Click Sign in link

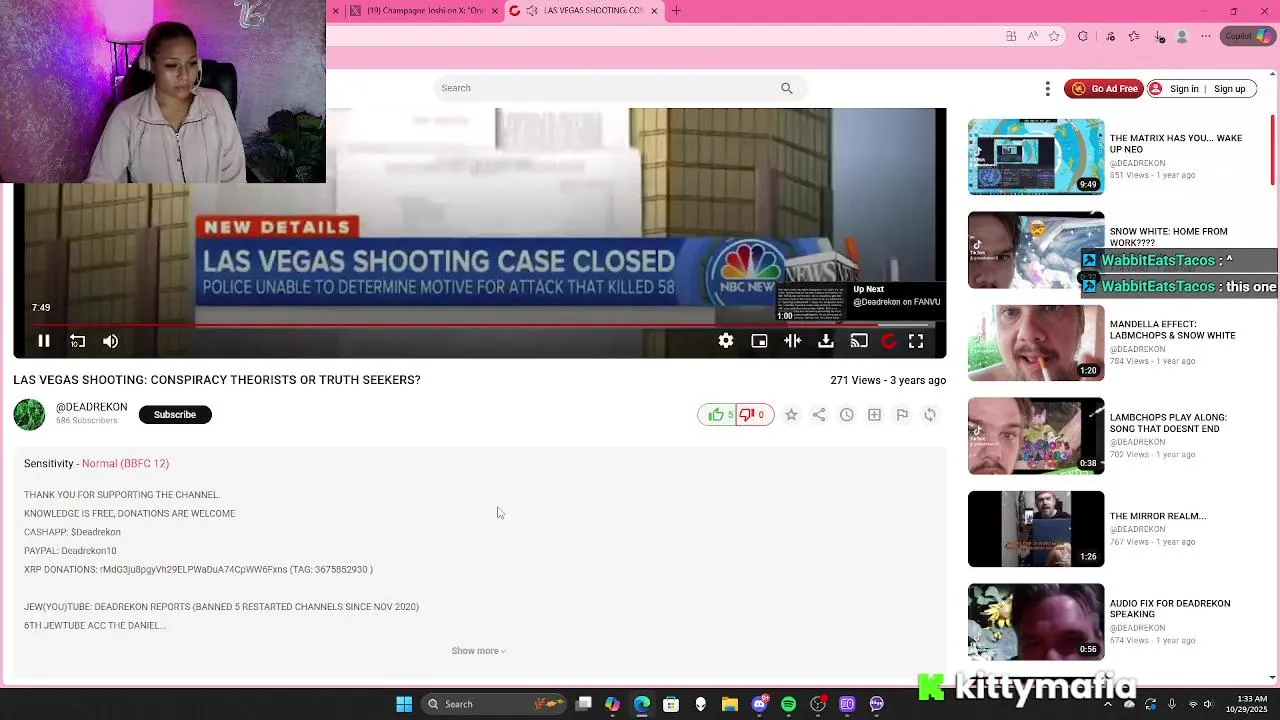(x=1184, y=89)
